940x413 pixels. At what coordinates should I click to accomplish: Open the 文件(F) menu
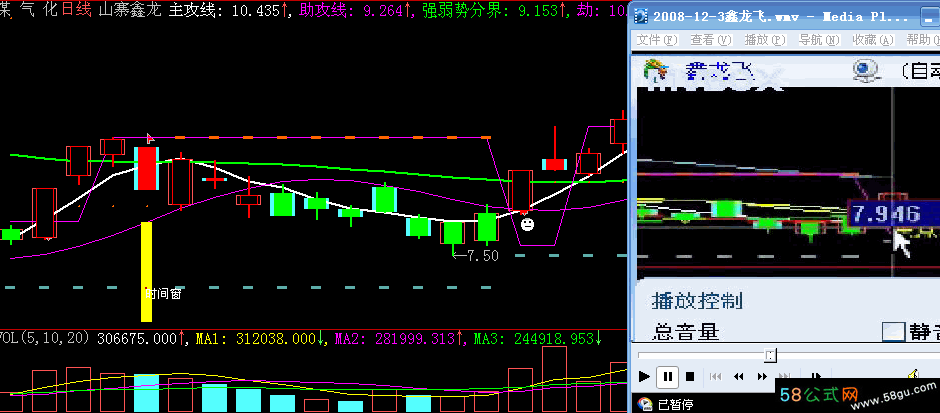656,40
